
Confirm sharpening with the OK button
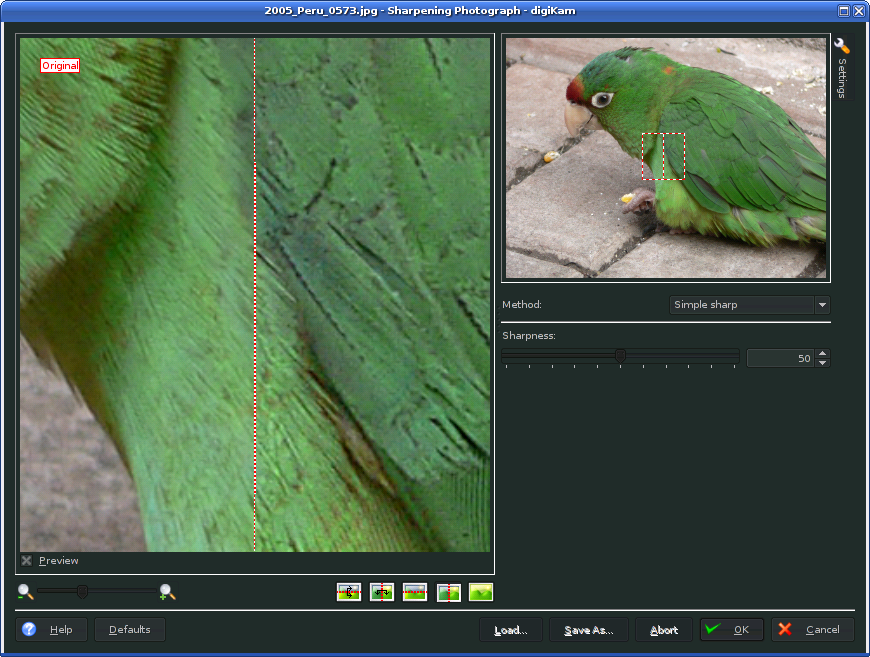(x=731, y=630)
